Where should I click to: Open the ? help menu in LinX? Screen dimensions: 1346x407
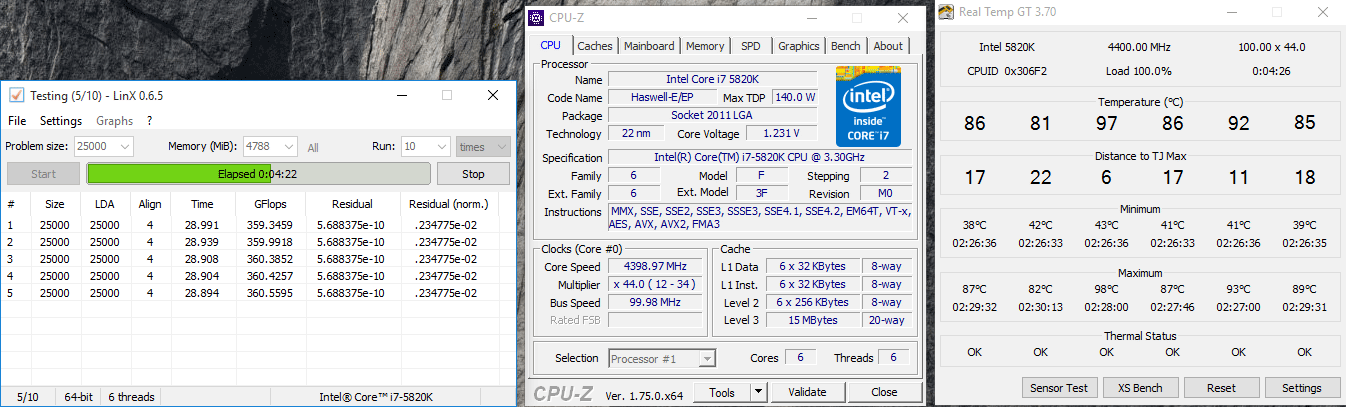tap(149, 121)
